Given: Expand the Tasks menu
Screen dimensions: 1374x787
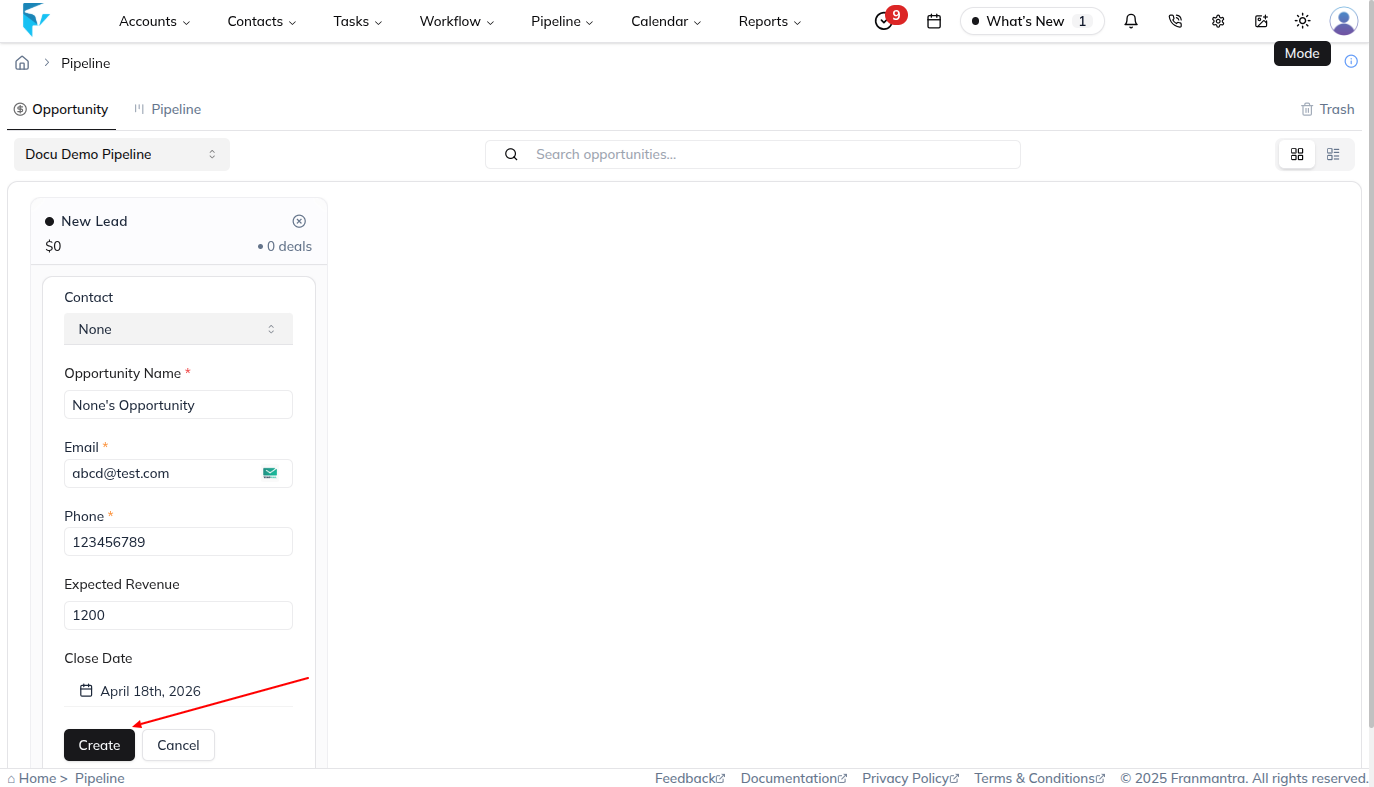Looking at the screenshot, I should point(358,21).
